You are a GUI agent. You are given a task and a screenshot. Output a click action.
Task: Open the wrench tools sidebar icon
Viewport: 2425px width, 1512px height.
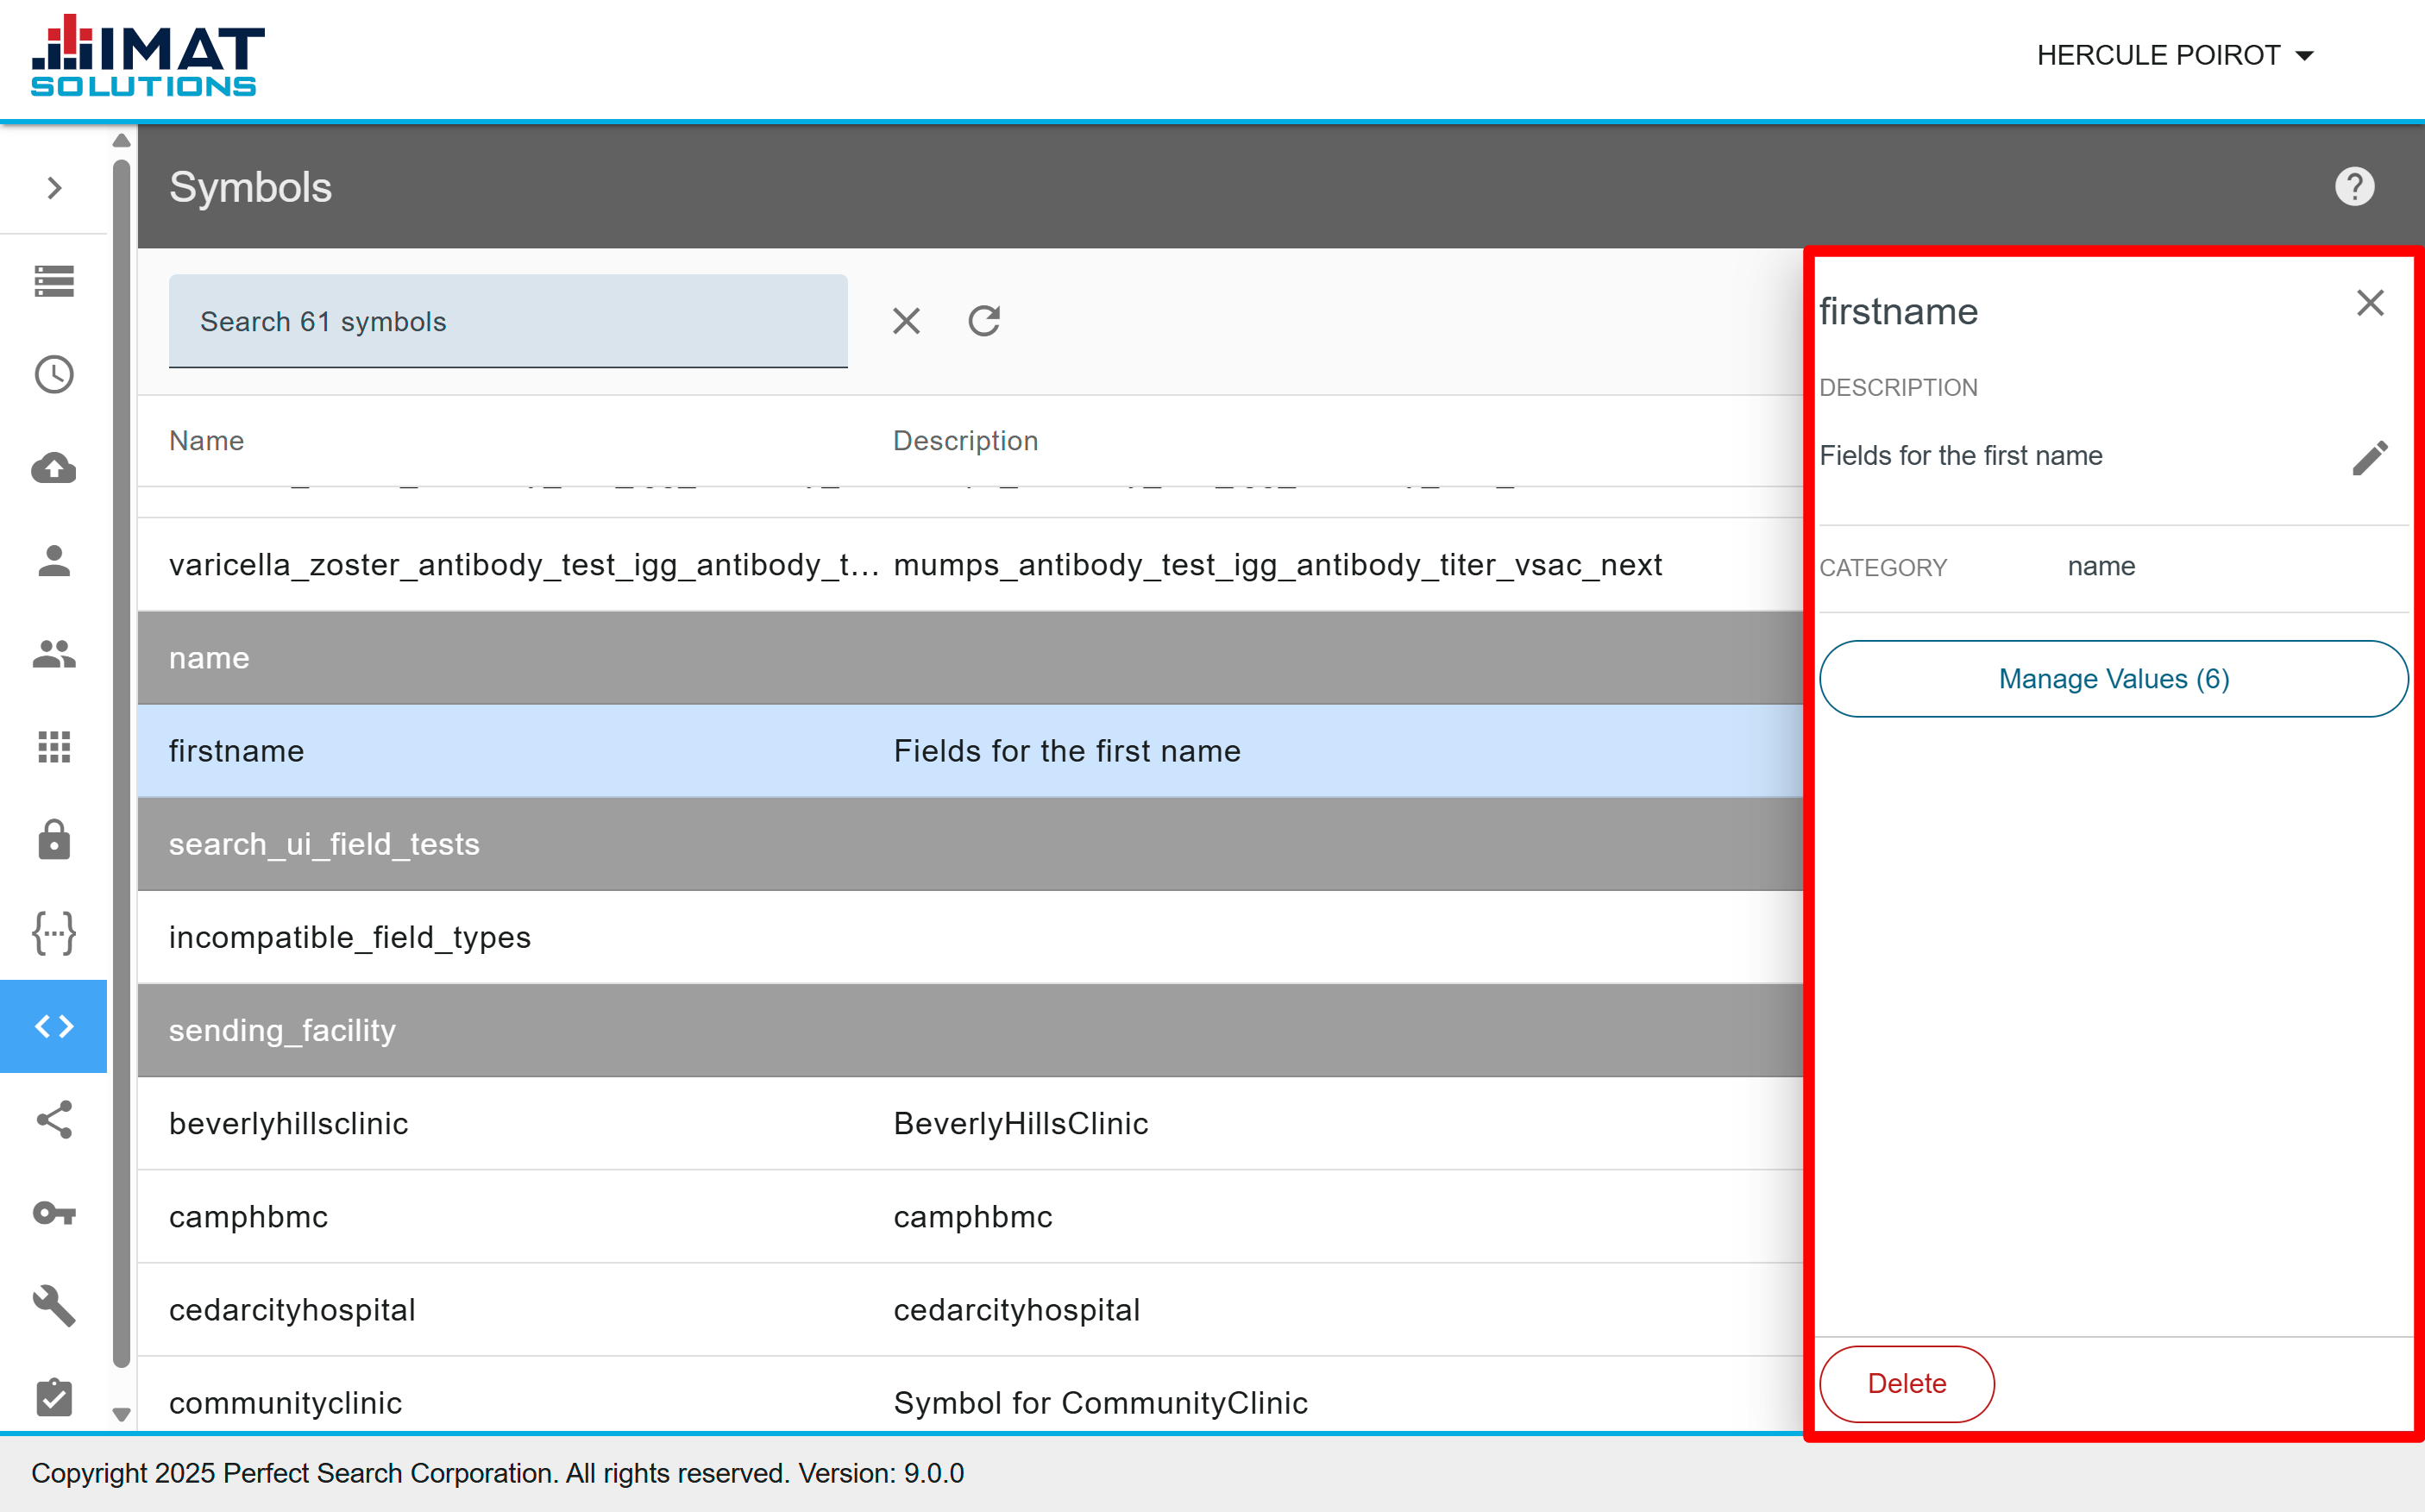pyautogui.click(x=54, y=1306)
